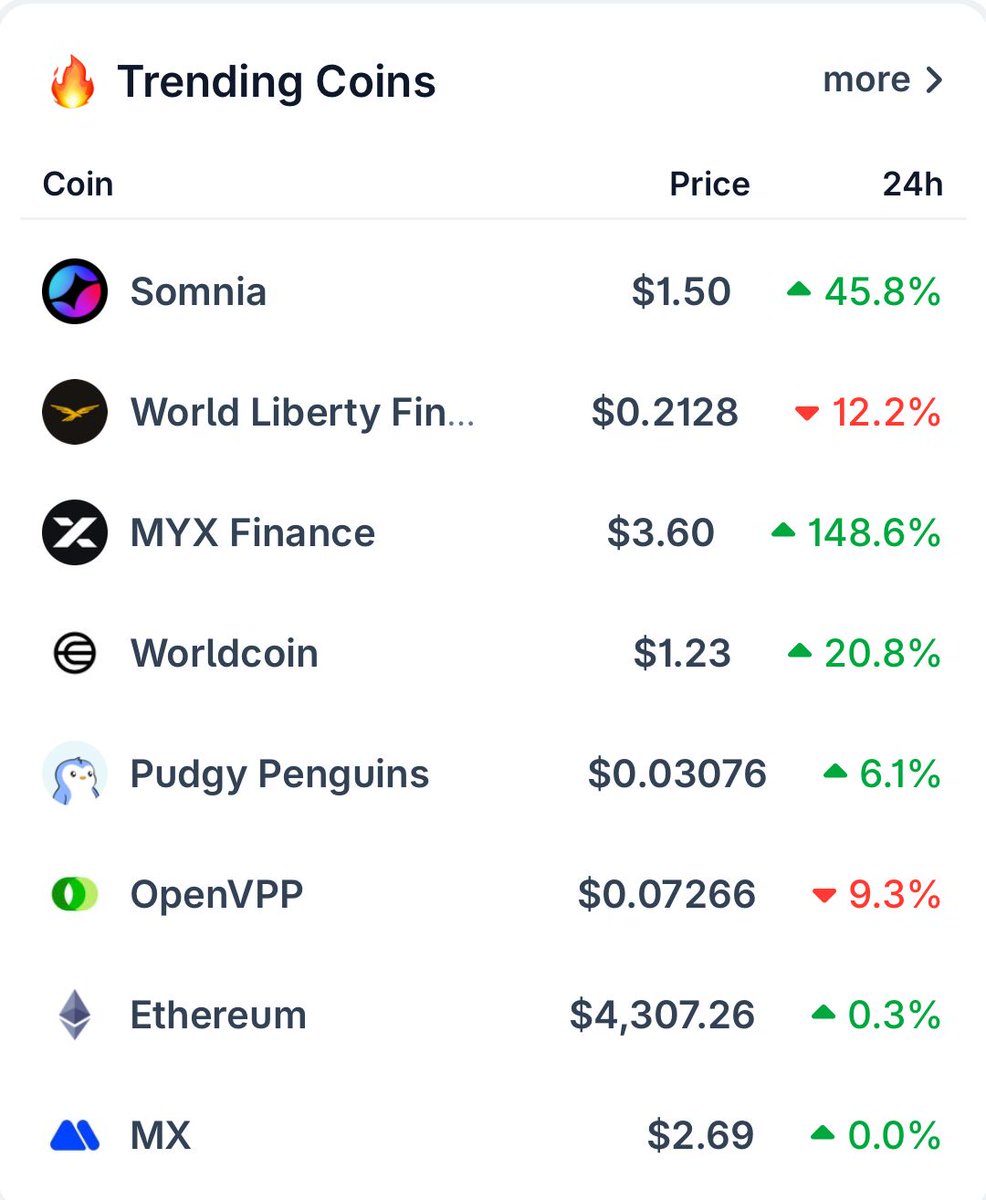
Task: Open the Somnia coin name link
Action: point(198,292)
